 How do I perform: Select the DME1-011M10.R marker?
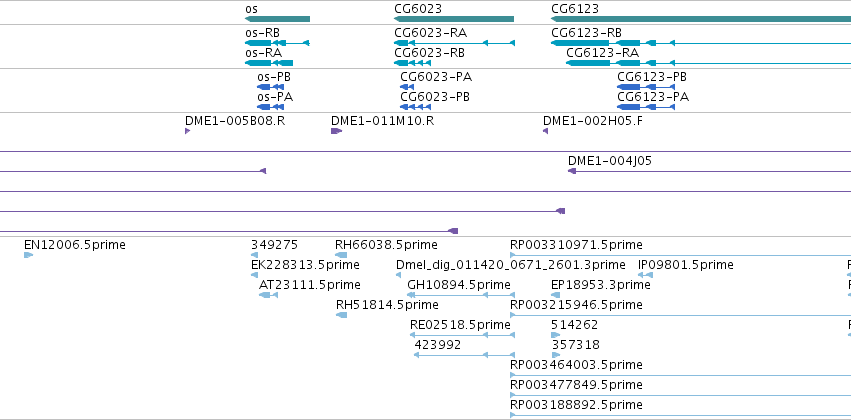point(336,131)
